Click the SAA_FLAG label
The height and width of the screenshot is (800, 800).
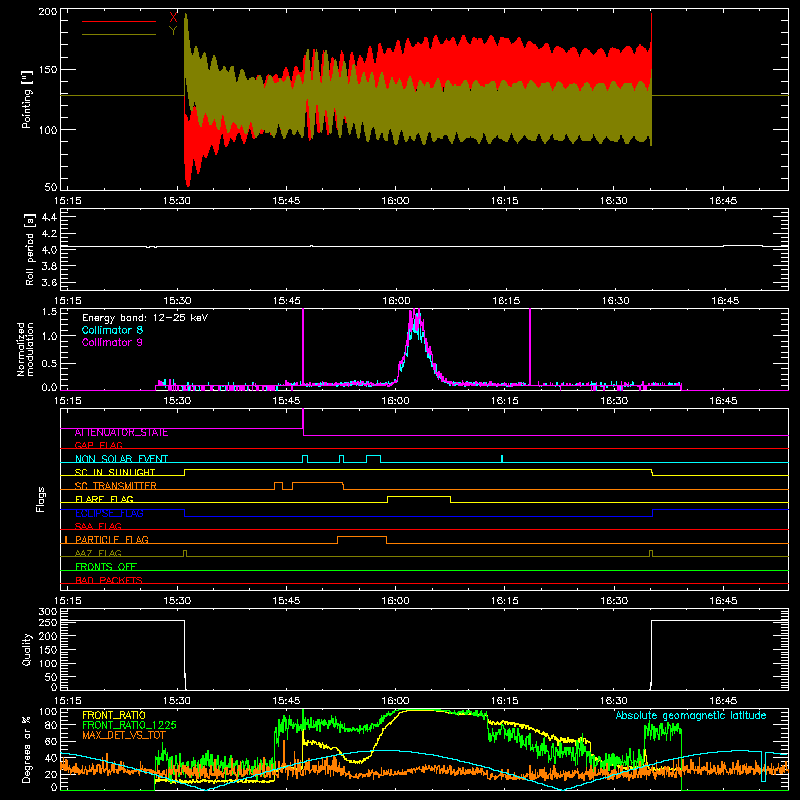pyautogui.click(x=98, y=526)
